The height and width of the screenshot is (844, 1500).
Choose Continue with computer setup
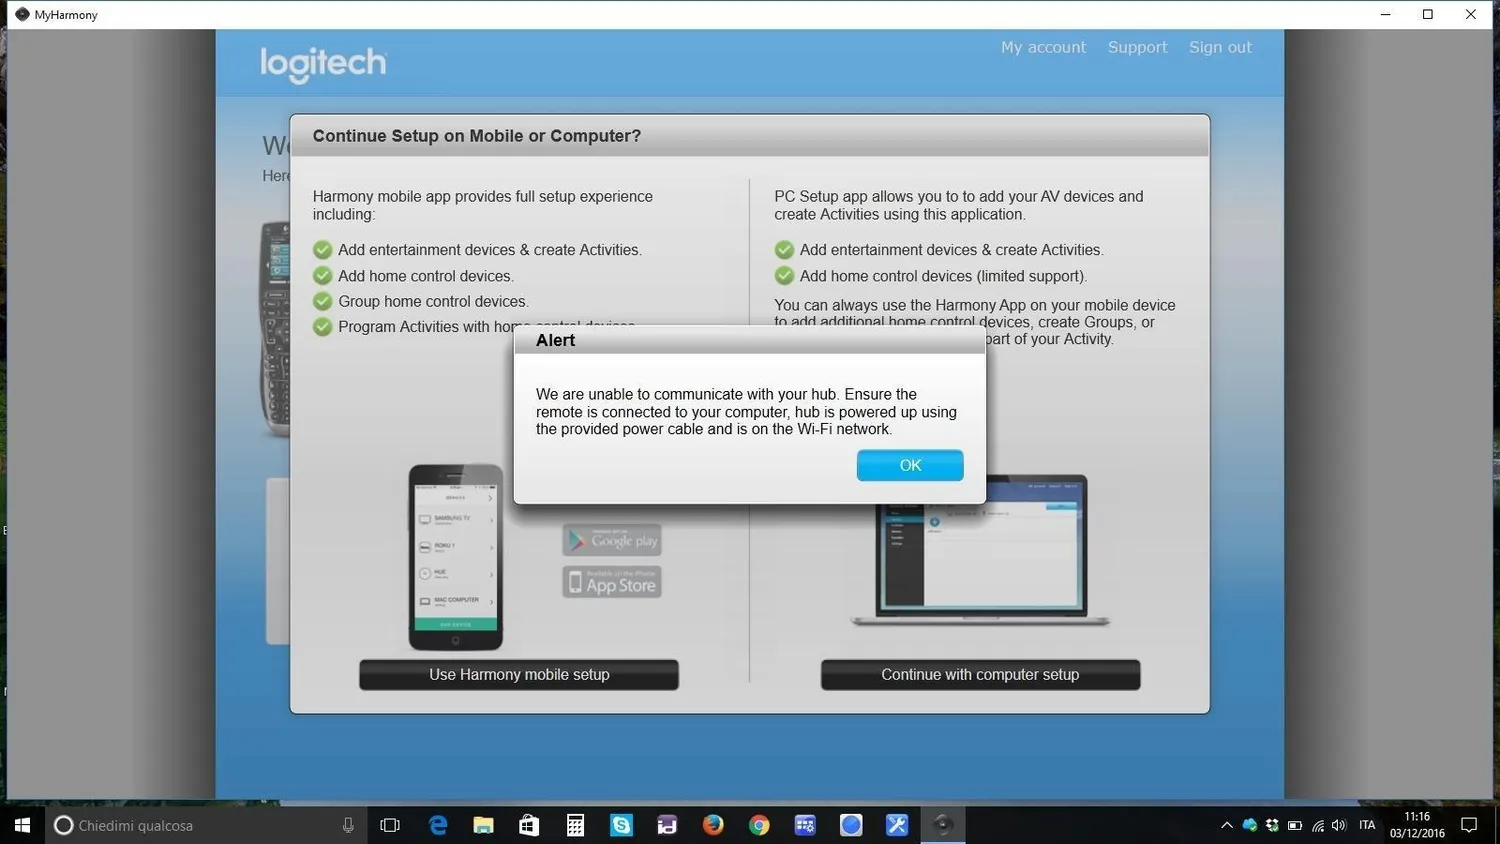pyautogui.click(x=980, y=675)
